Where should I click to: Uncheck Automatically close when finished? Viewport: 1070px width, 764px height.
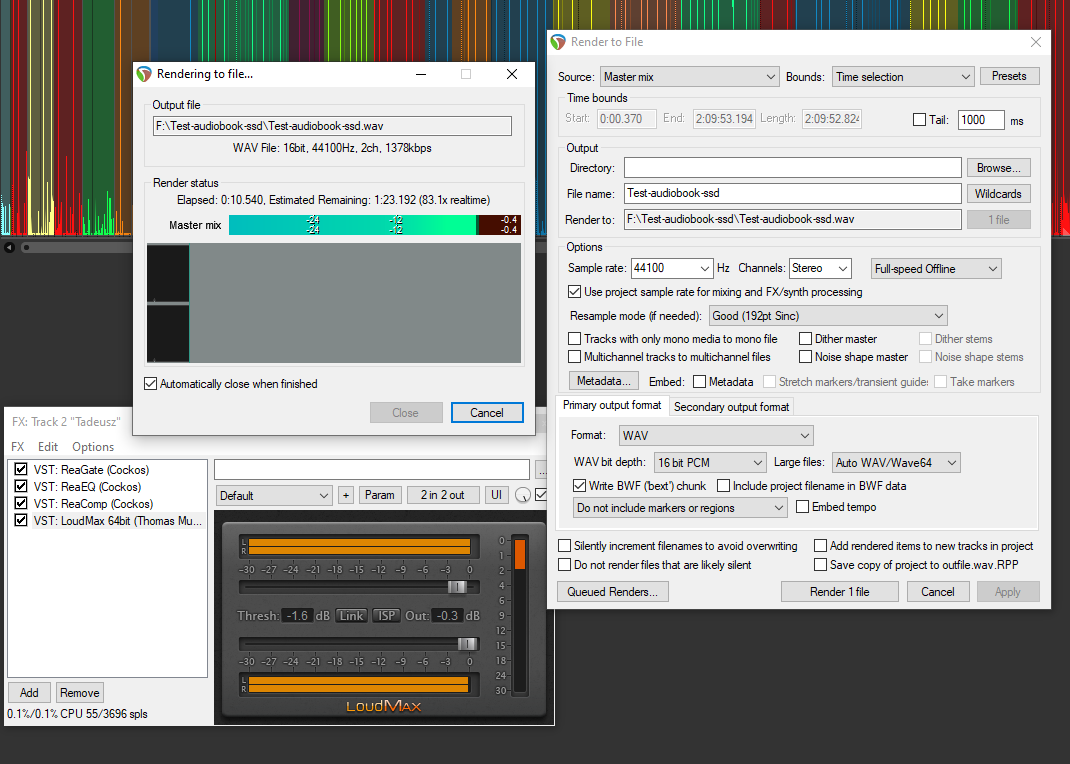pyautogui.click(x=151, y=383)
